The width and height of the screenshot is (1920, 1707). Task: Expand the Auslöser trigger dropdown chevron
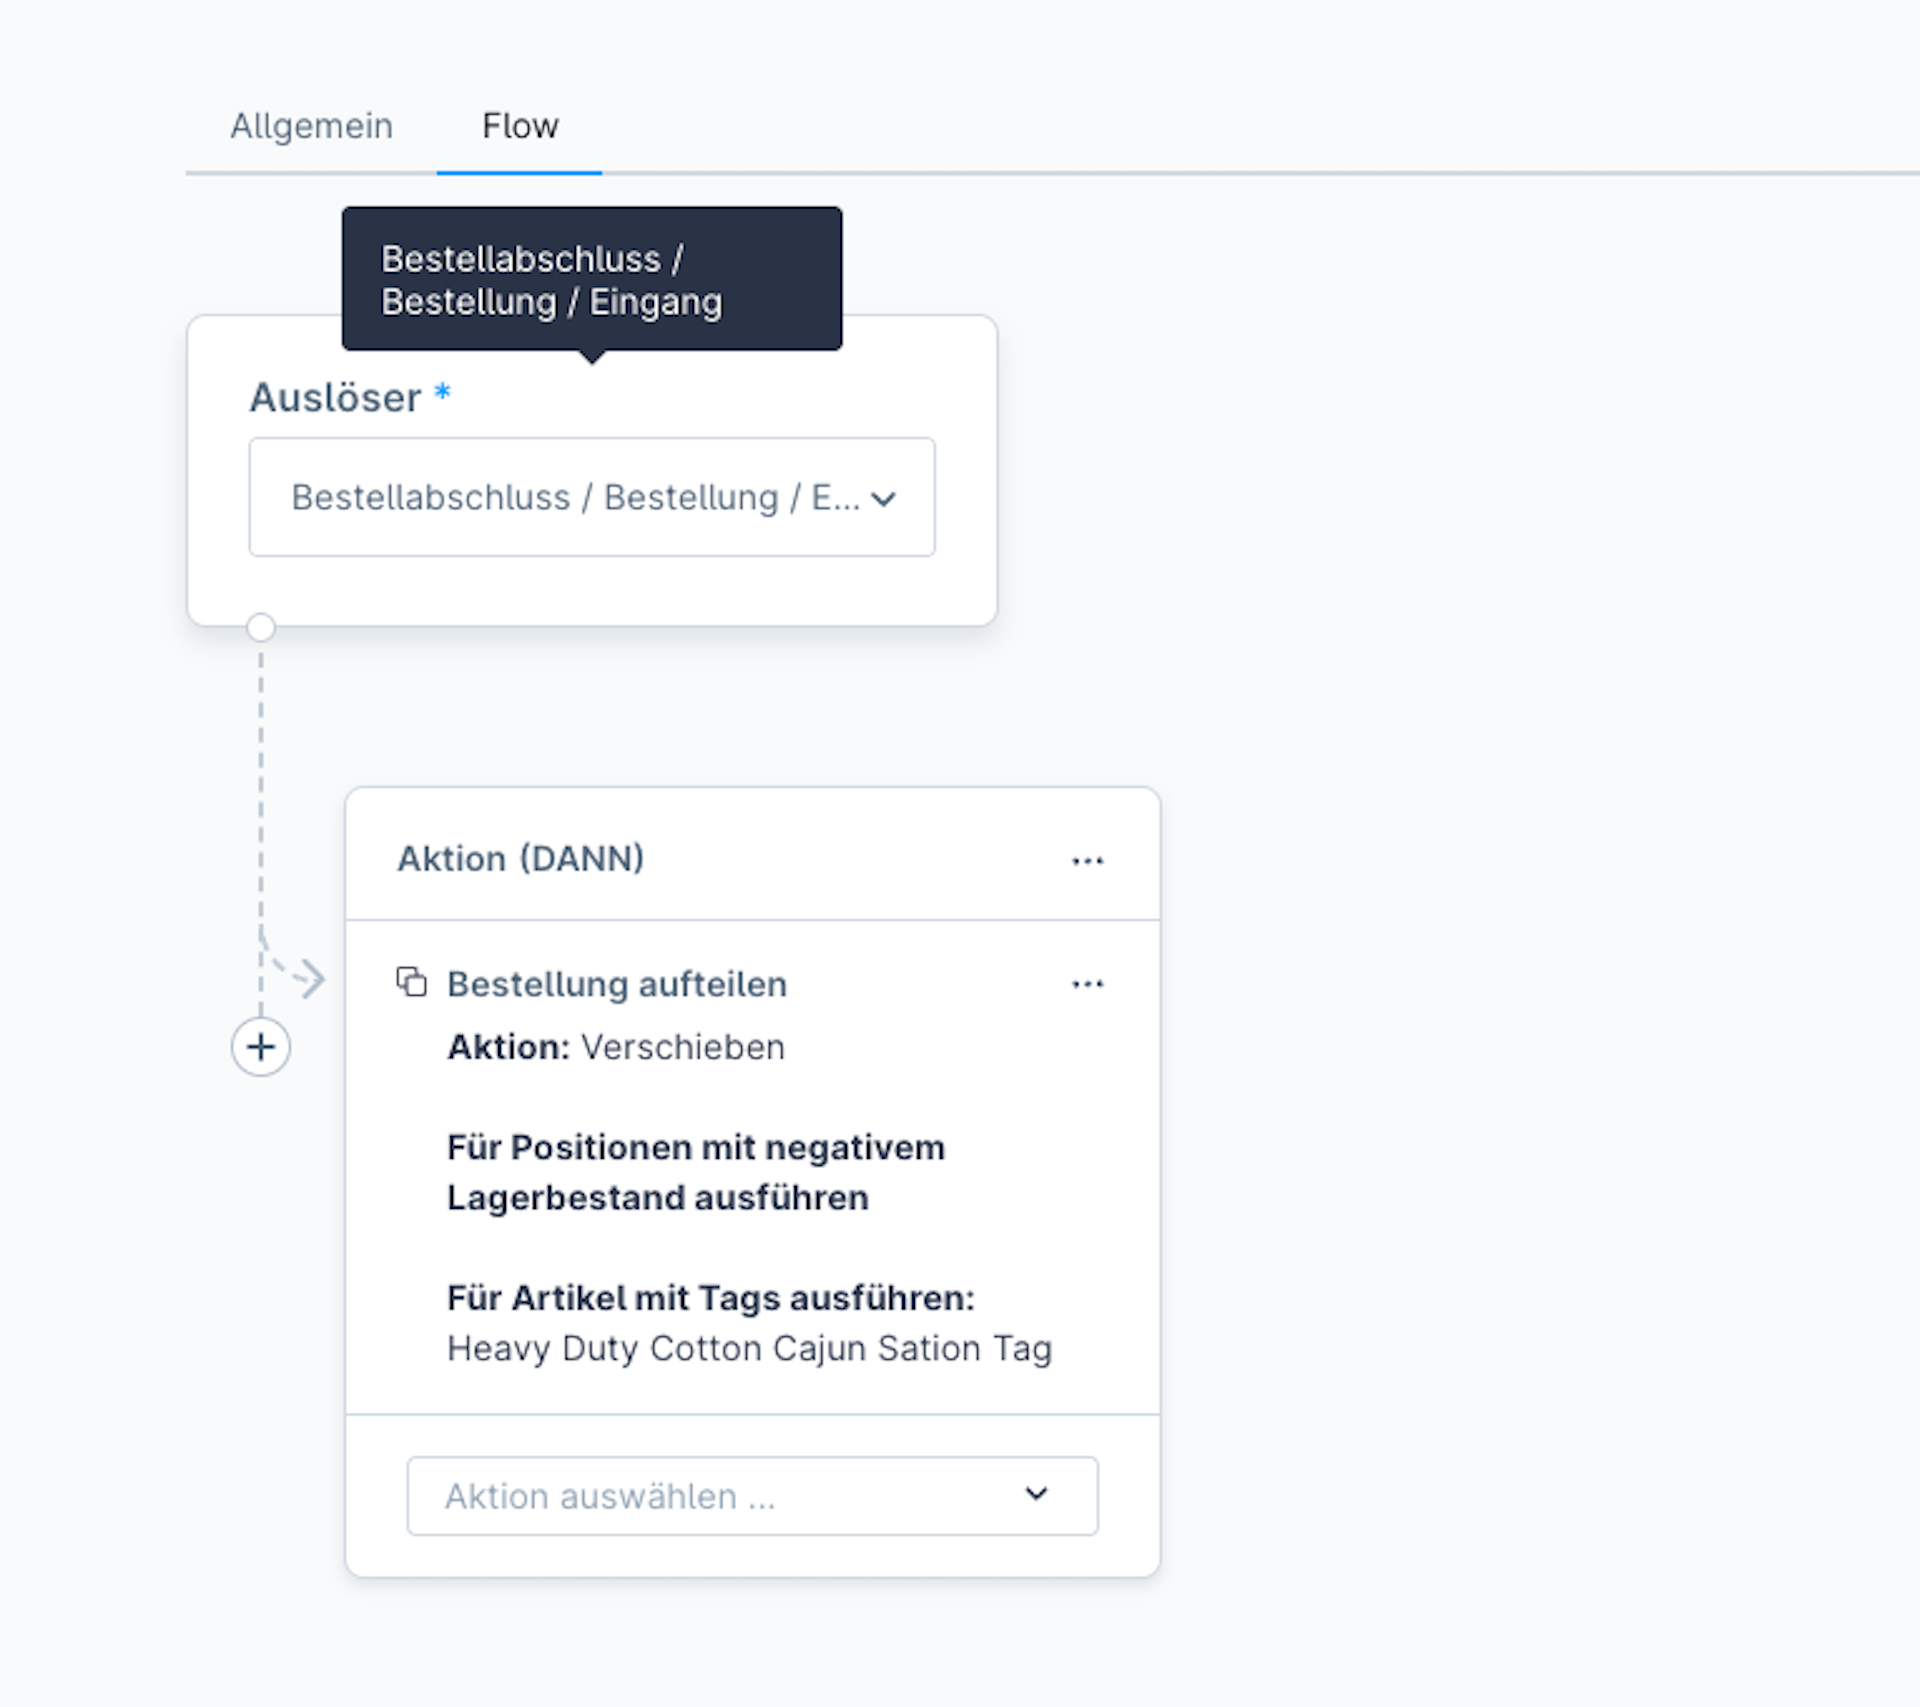883,498
